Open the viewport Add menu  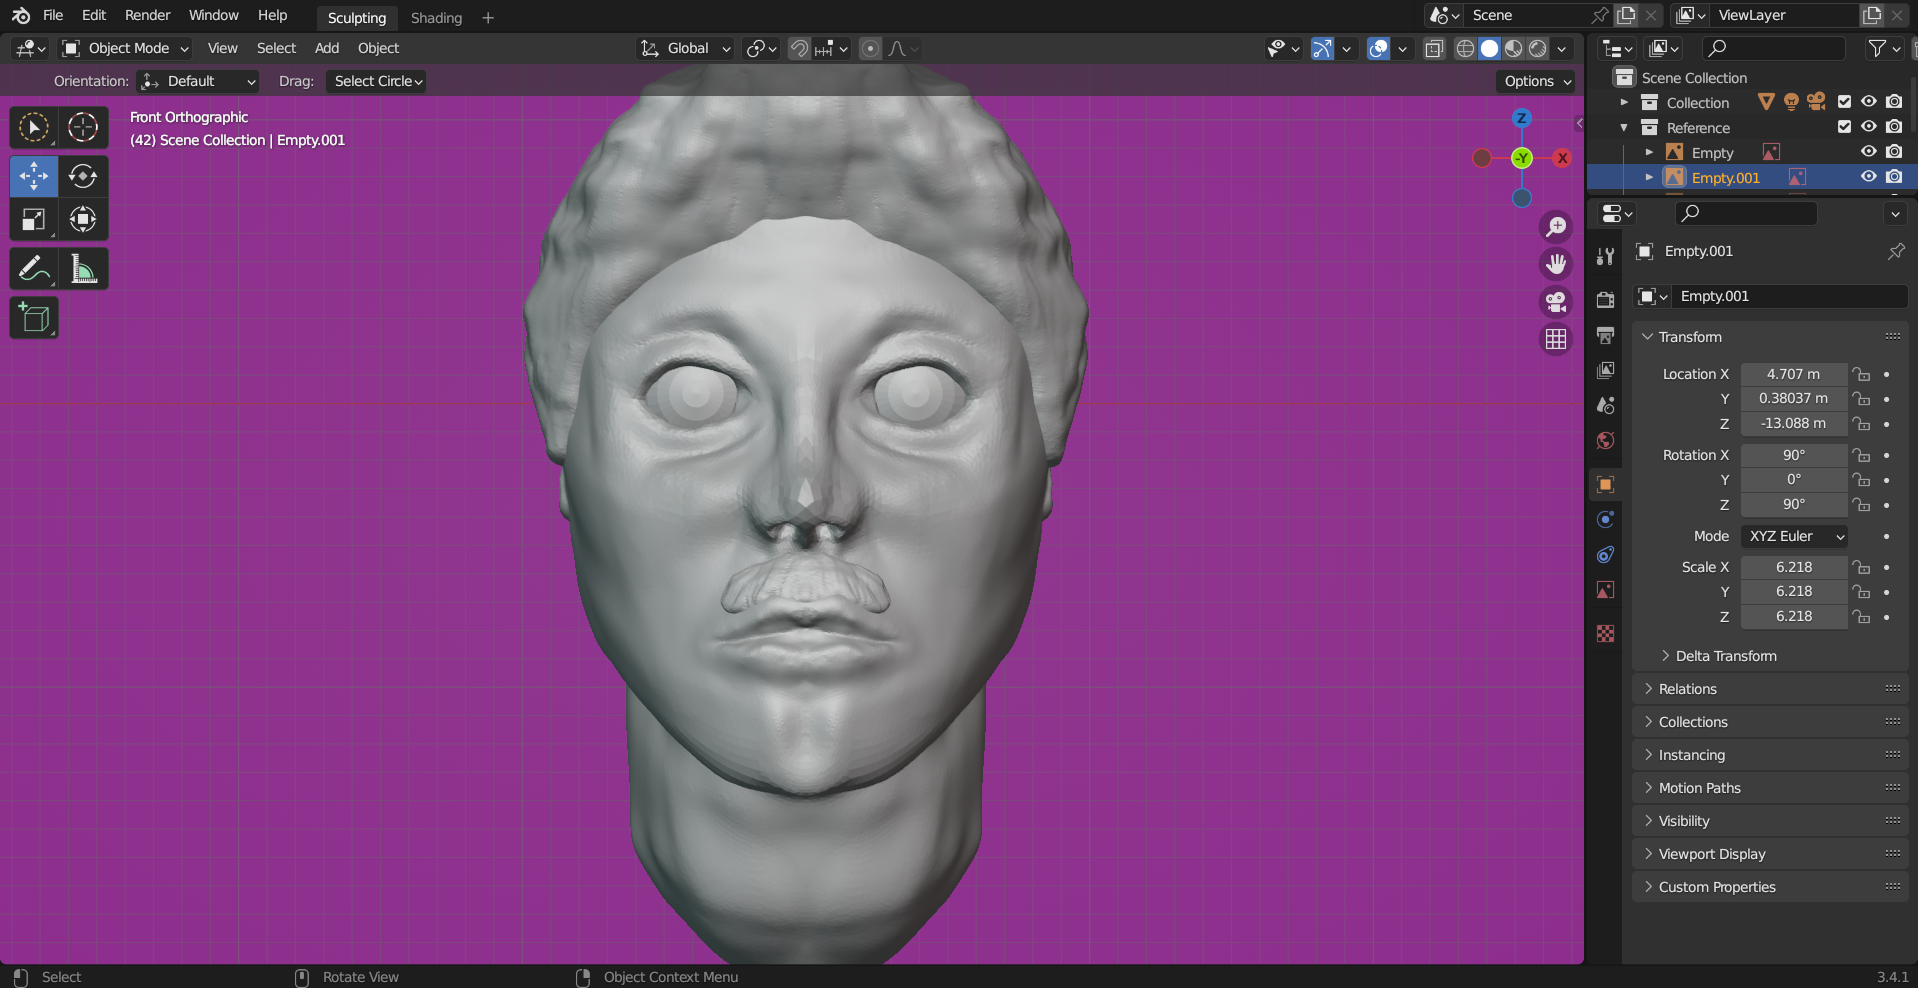[x=327, y=48]
